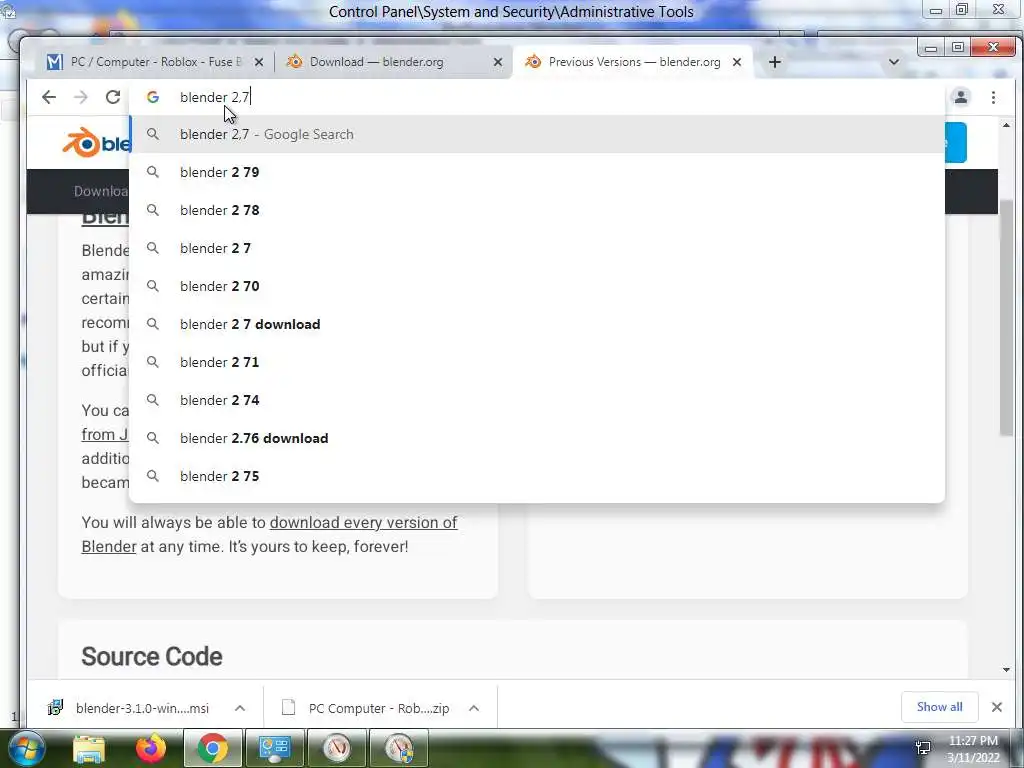
Task: Switch to PC / Computer - Roblox tab
Action: pyautogui.click(x=155, y=62)
